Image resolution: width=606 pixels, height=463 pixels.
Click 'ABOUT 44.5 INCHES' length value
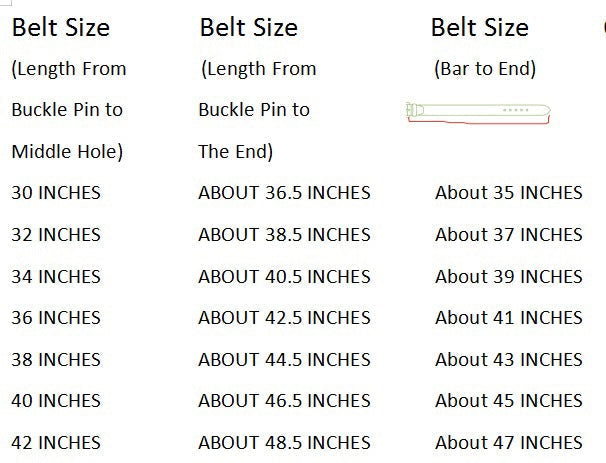(x=284, y=359)
